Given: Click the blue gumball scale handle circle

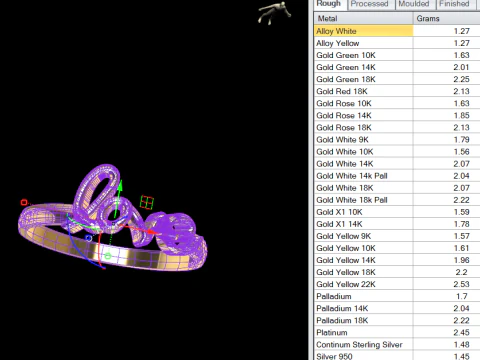Looking at the screenshot, I should [88, 238].
